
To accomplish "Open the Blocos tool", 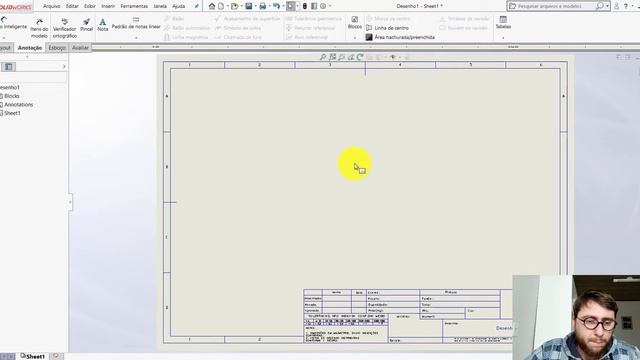I will click(x=355, y=22).
